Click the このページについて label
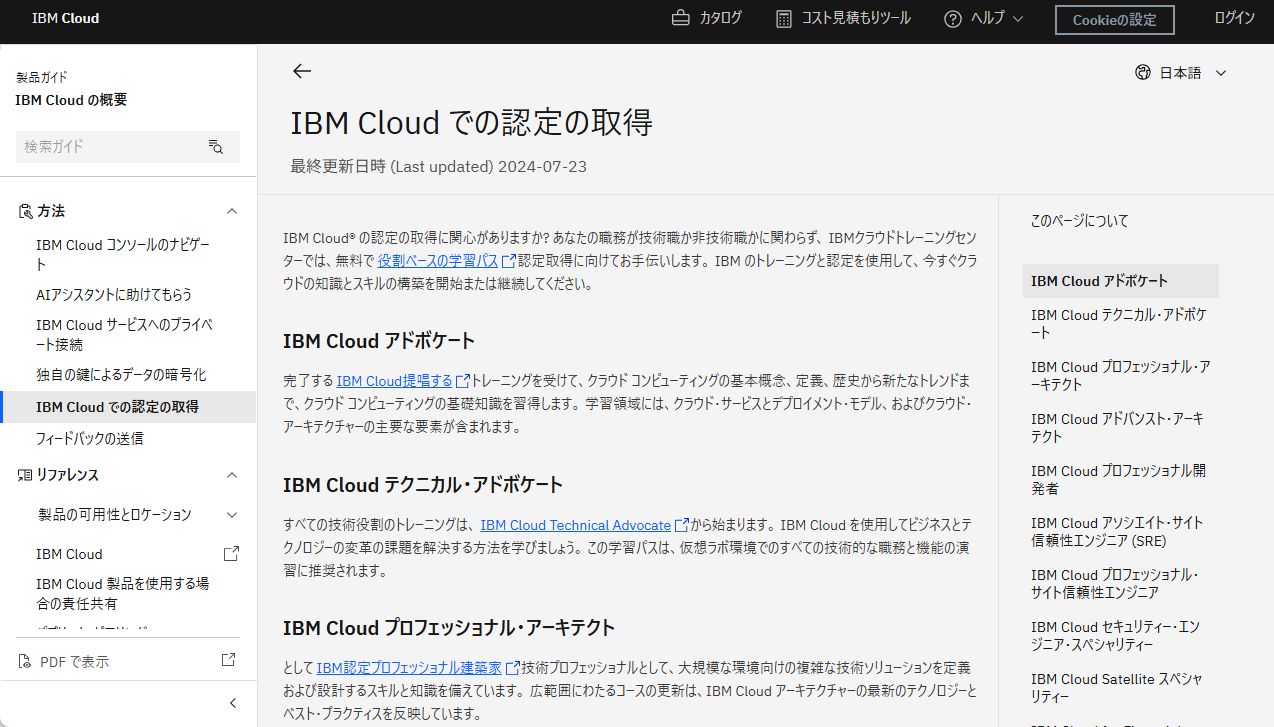The image size is (1274, 727). pos(1080,221)
